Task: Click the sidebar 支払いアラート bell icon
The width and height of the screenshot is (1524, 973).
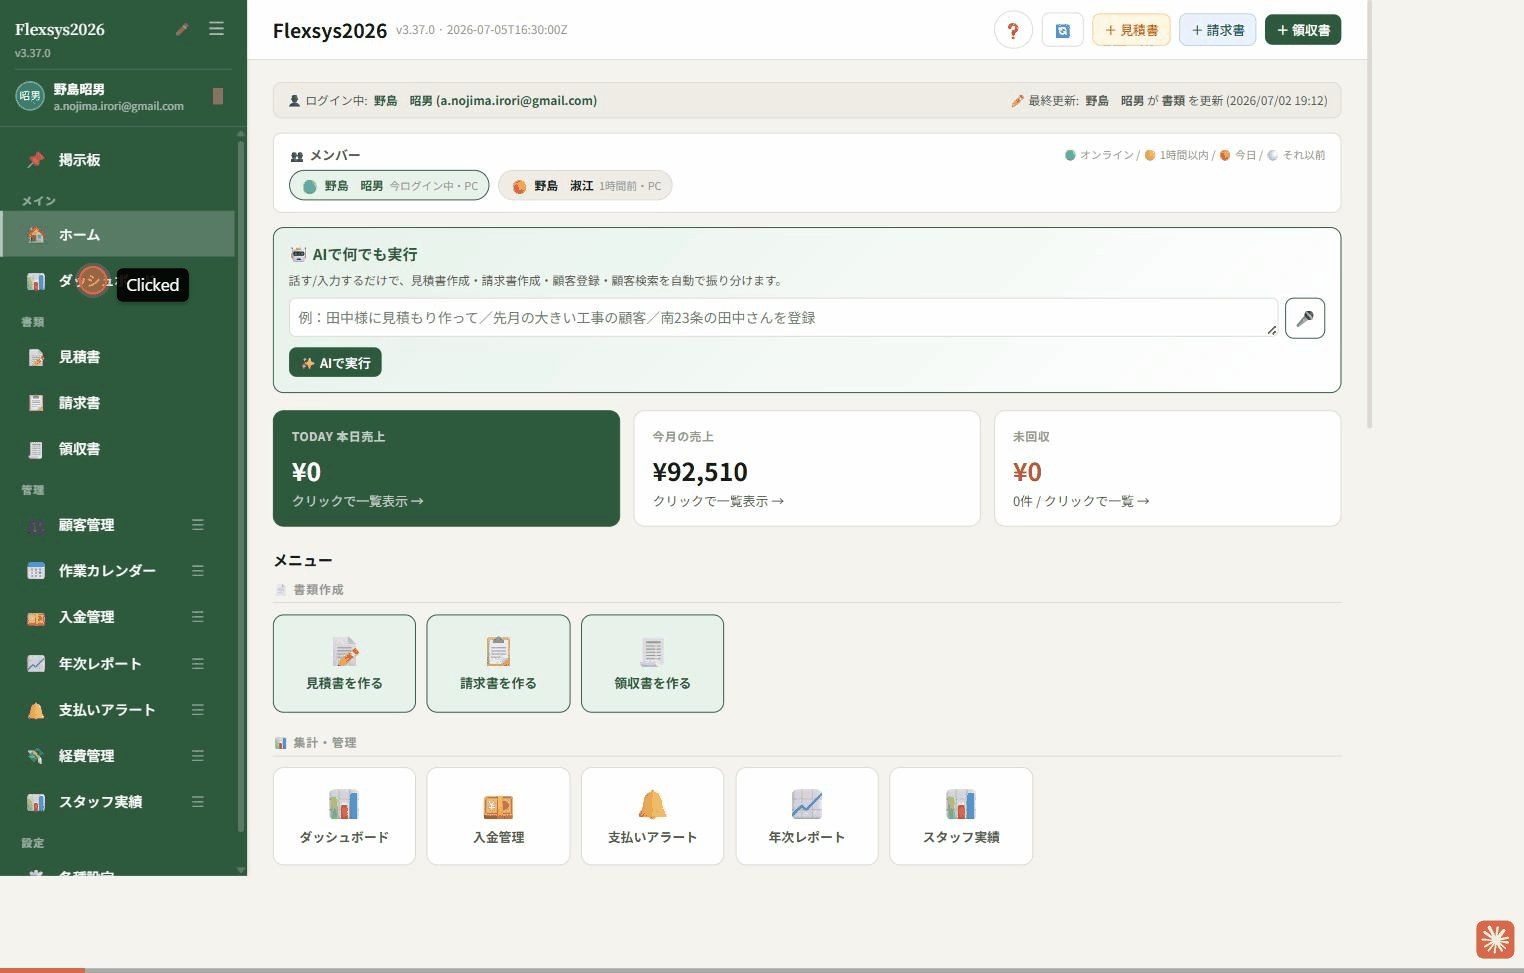Action: tap(36, 710)
